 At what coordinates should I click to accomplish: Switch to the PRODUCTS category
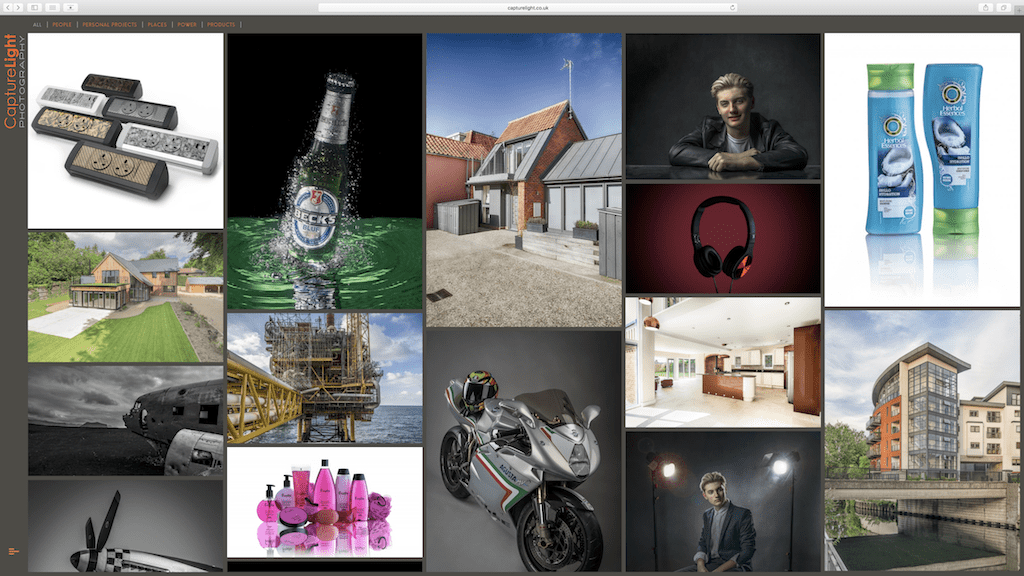tap(221, 25)
